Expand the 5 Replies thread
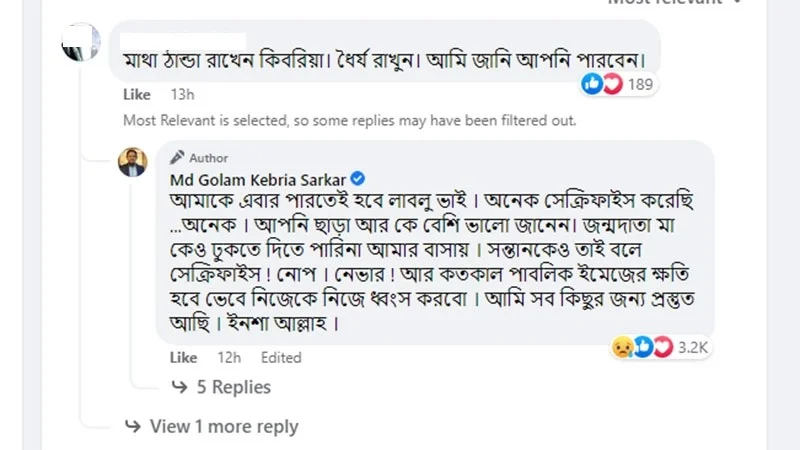The height and width of the screenshot is (450, 800). (x=233, y=387)
